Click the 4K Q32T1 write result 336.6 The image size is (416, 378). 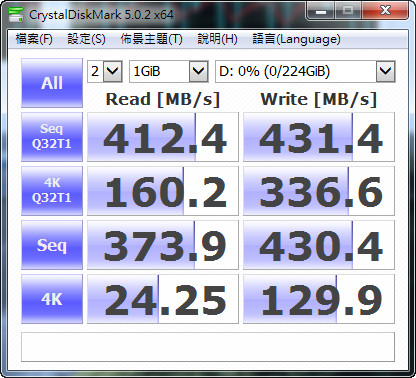(x=319, y=191)
